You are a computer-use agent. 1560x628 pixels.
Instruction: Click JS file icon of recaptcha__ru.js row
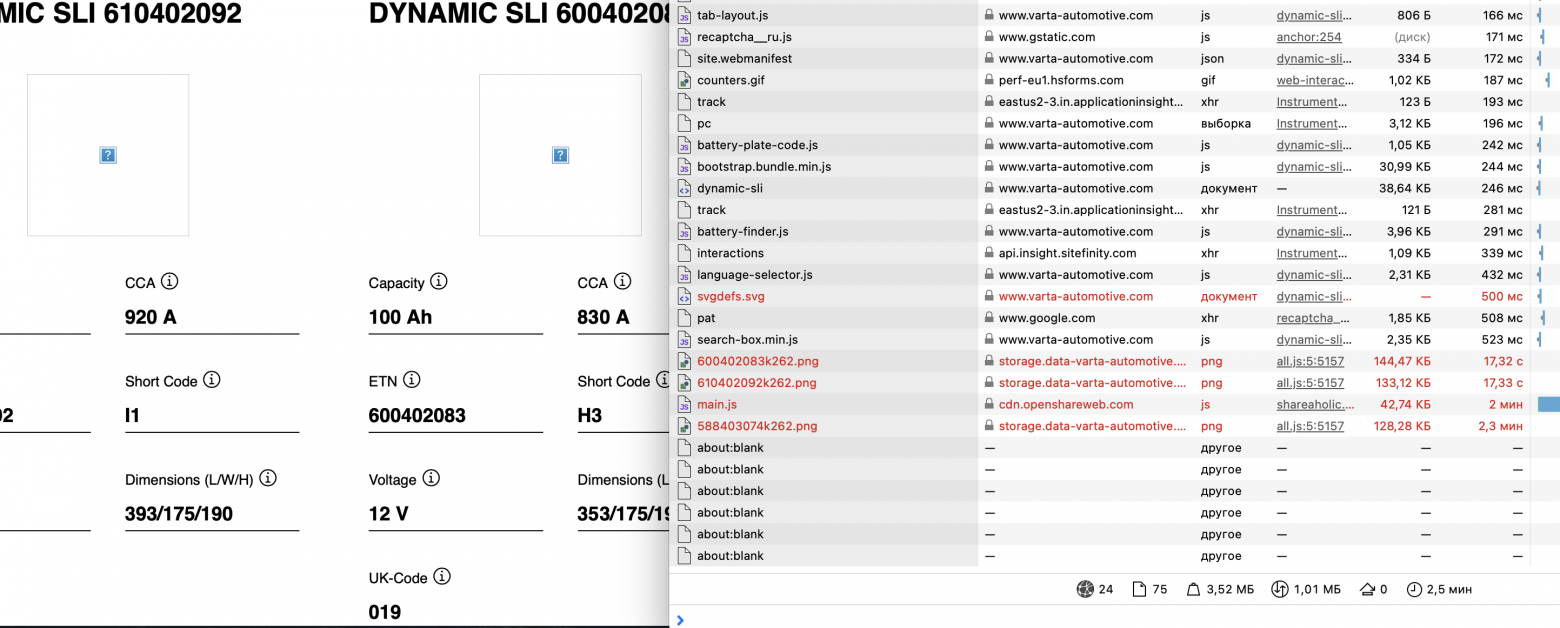tap(684, 37)
